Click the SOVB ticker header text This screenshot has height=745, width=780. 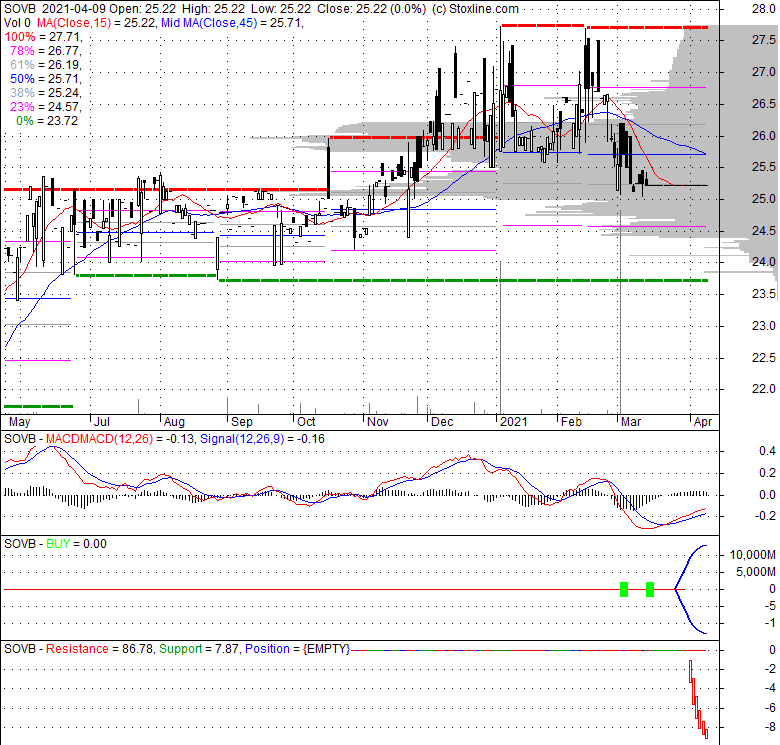(x=20, y=9)
